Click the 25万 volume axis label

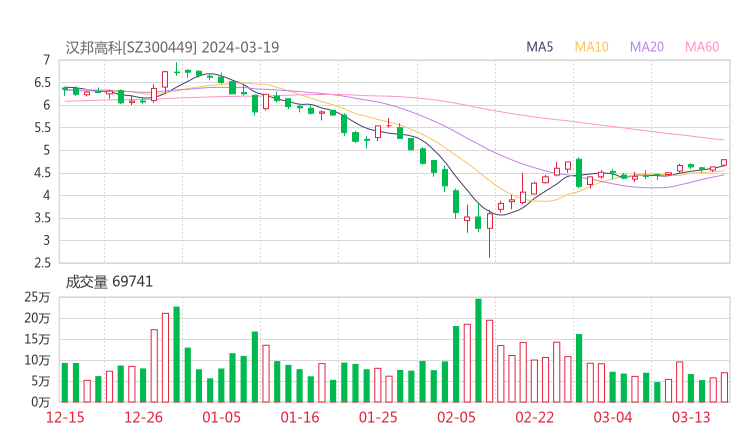coord(37,297)
